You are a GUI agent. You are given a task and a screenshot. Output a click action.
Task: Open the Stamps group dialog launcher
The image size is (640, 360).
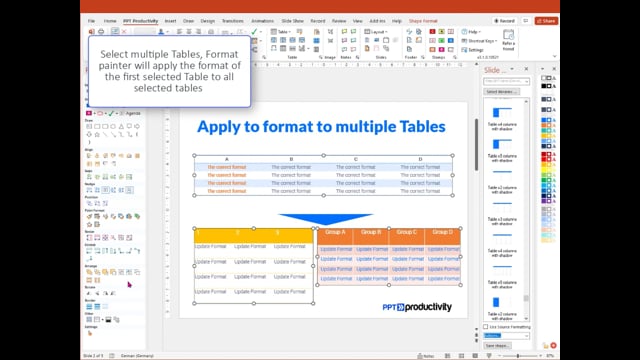[x=454, y=58]
